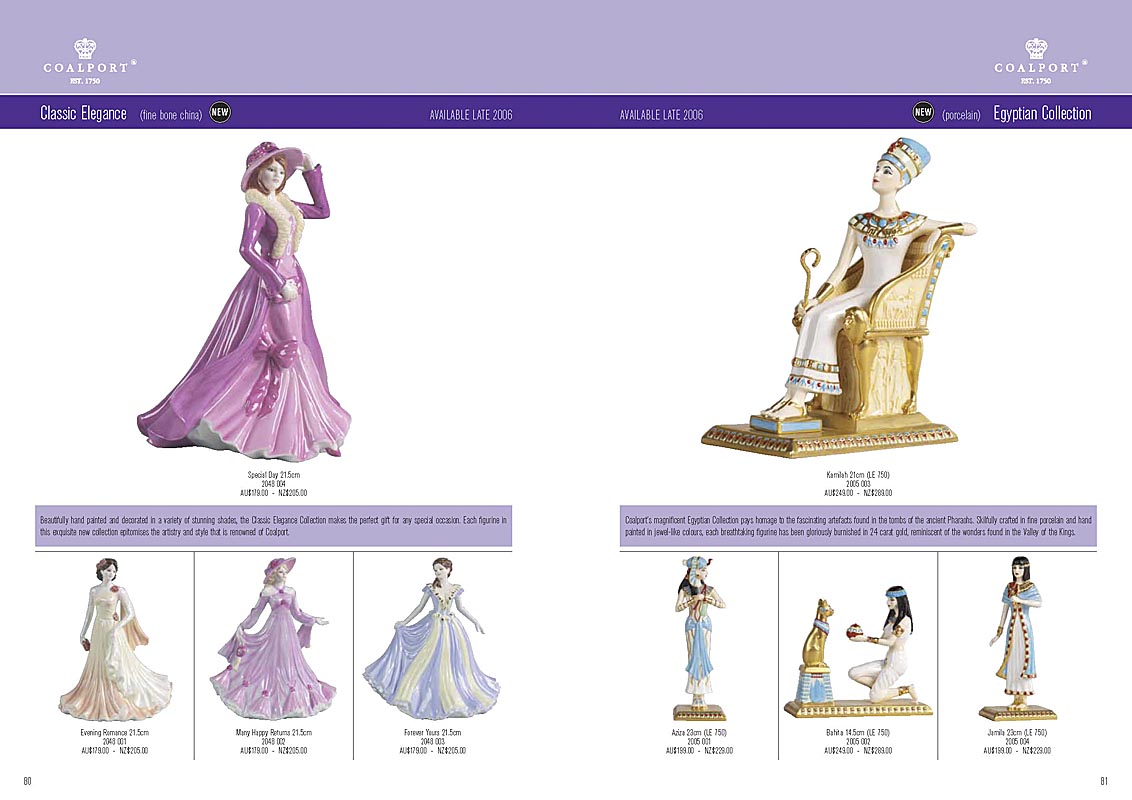Click the Coalport crown logo on left page
The width and height of the screenshot is (1132, 800).
point(85,60)
